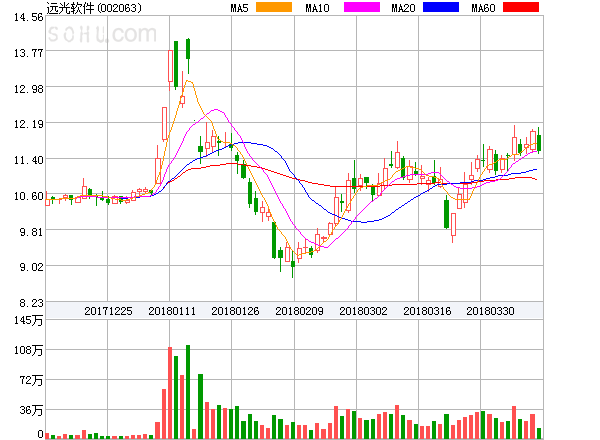600x440 pixels.
Task: Click the 20180302 date label
Action: [x=363, y=311]
